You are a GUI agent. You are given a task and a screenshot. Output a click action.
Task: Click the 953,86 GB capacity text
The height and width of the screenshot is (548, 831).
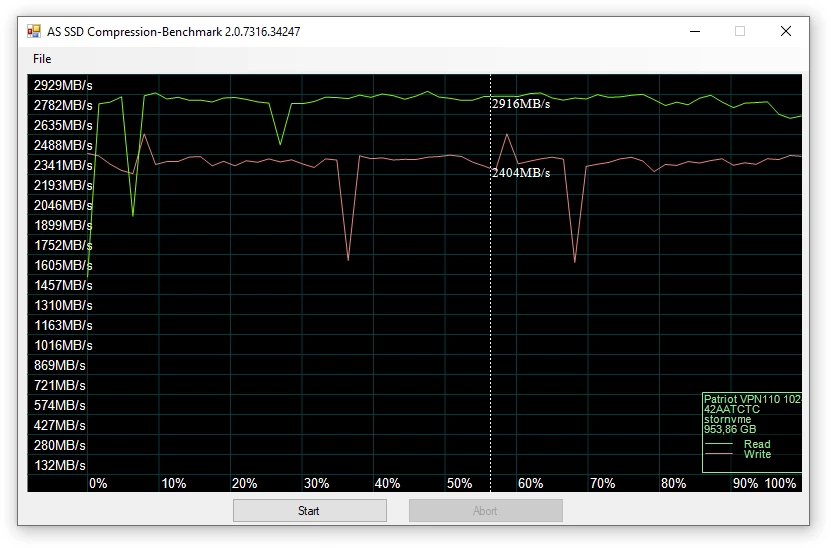point(730,429)
